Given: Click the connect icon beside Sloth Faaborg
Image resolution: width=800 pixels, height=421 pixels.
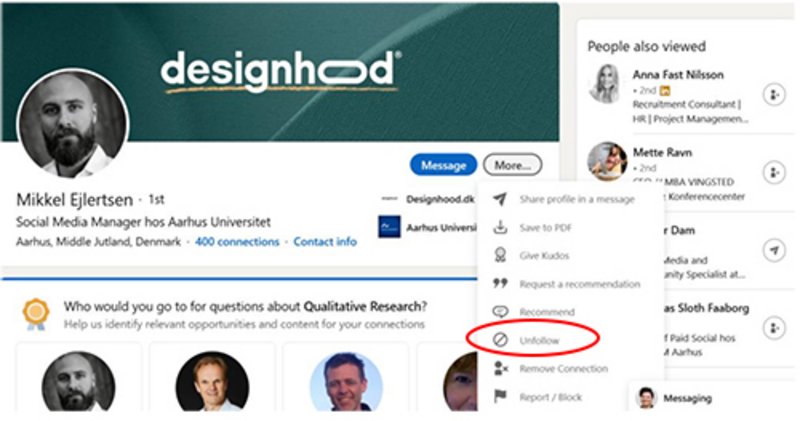Looking at the screenshot, I should [774, 328].
